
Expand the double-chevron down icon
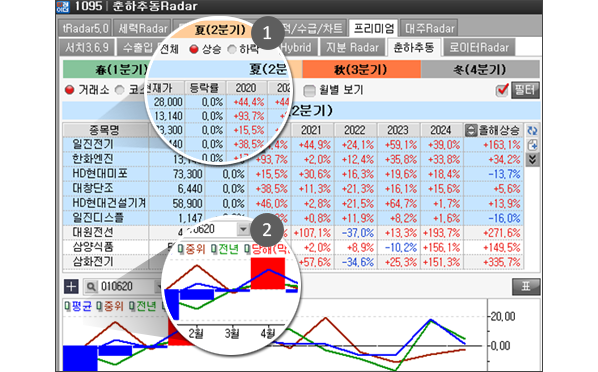pos(532,159)
